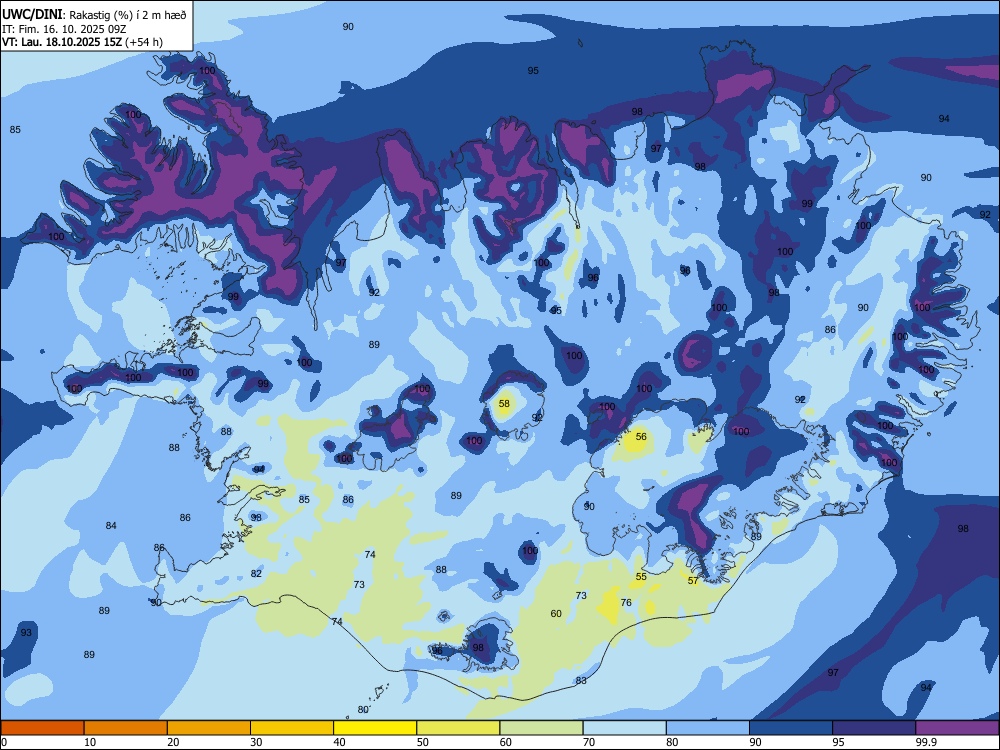Click the legend tick label 50
The height and width of the screenshot is (750, 1000).
[422, 742]
